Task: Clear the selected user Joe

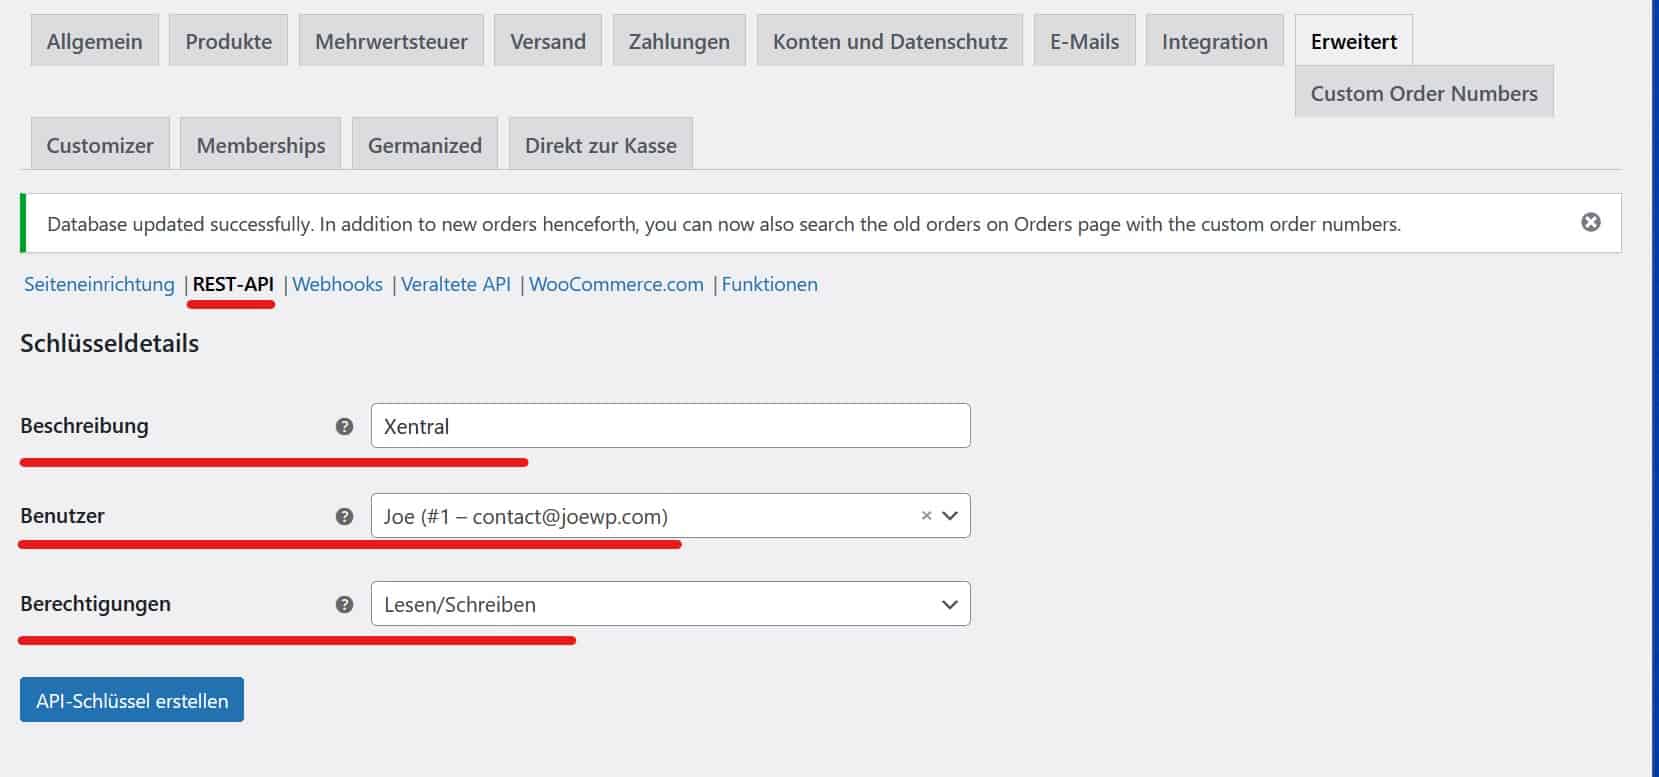Action: pyautogui.click(x=926, y=516)
